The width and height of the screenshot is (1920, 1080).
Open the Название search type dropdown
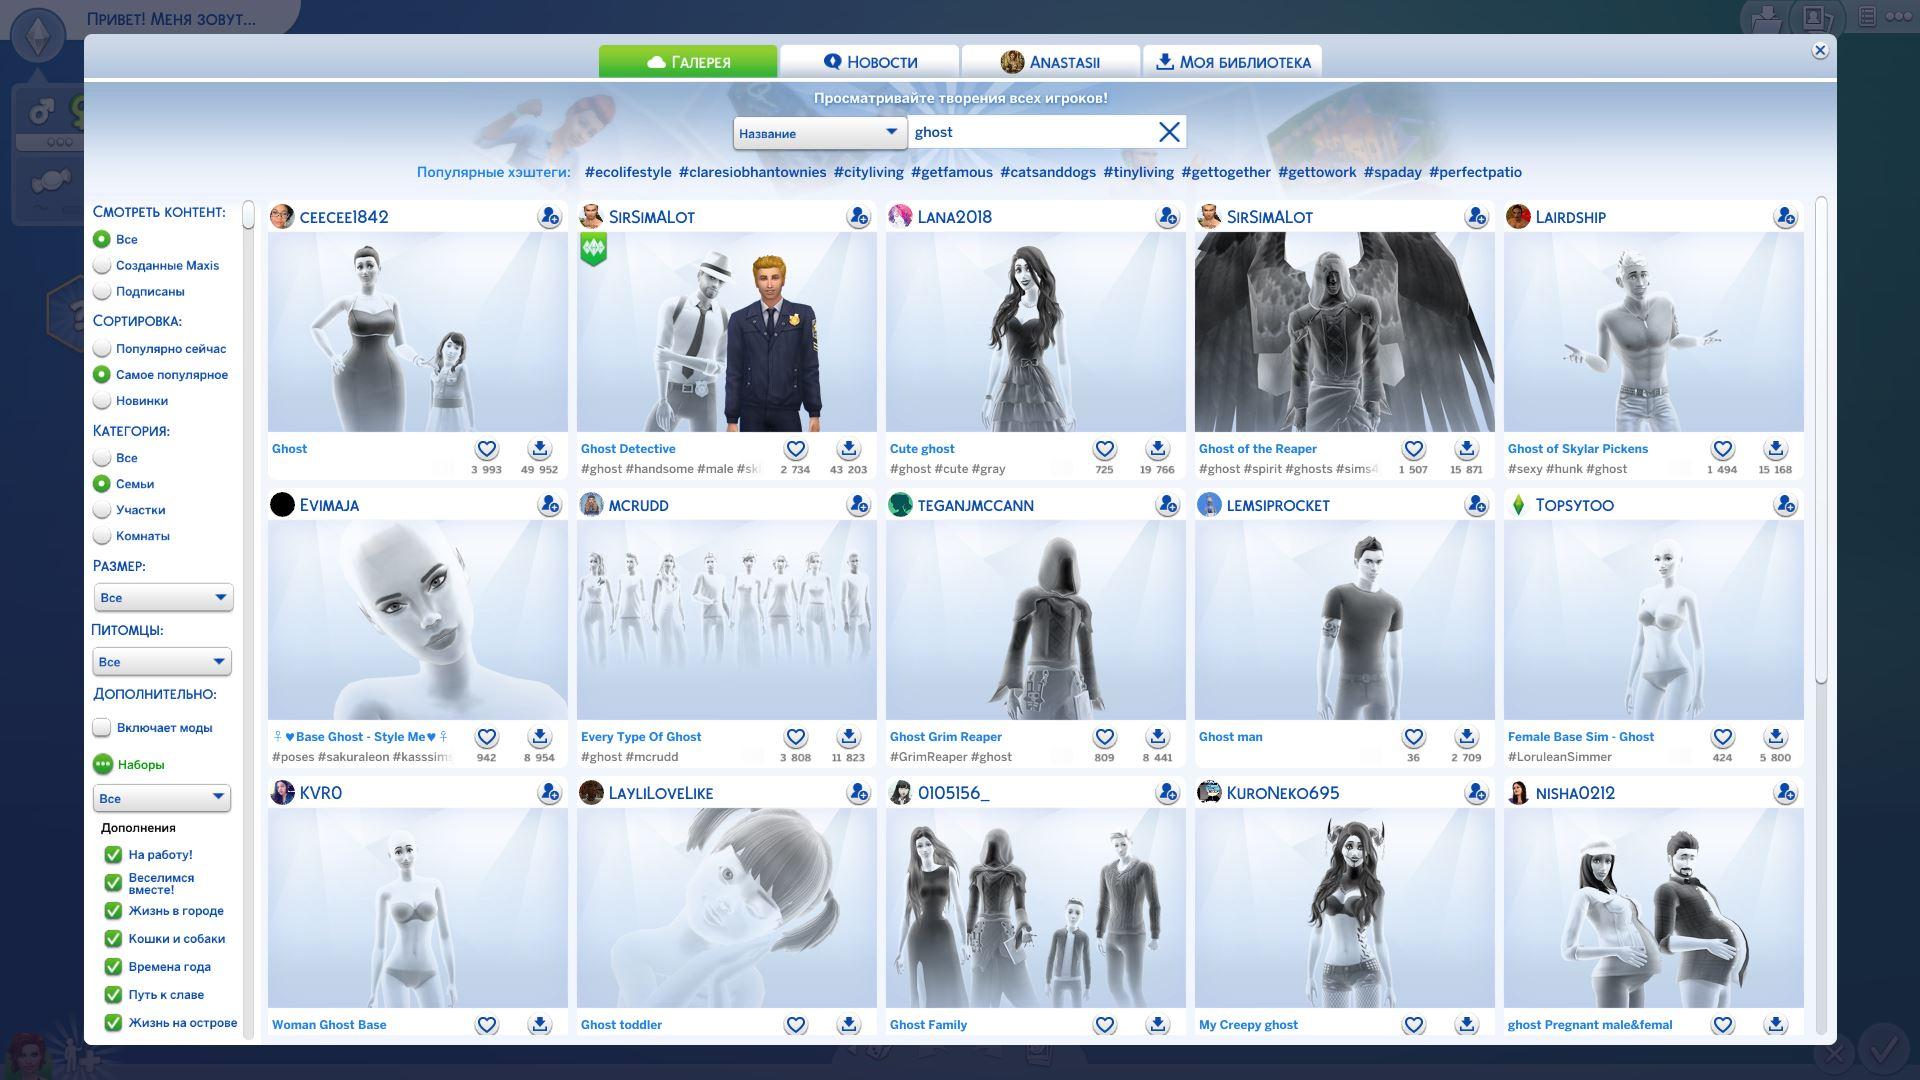tap(819, 133)
